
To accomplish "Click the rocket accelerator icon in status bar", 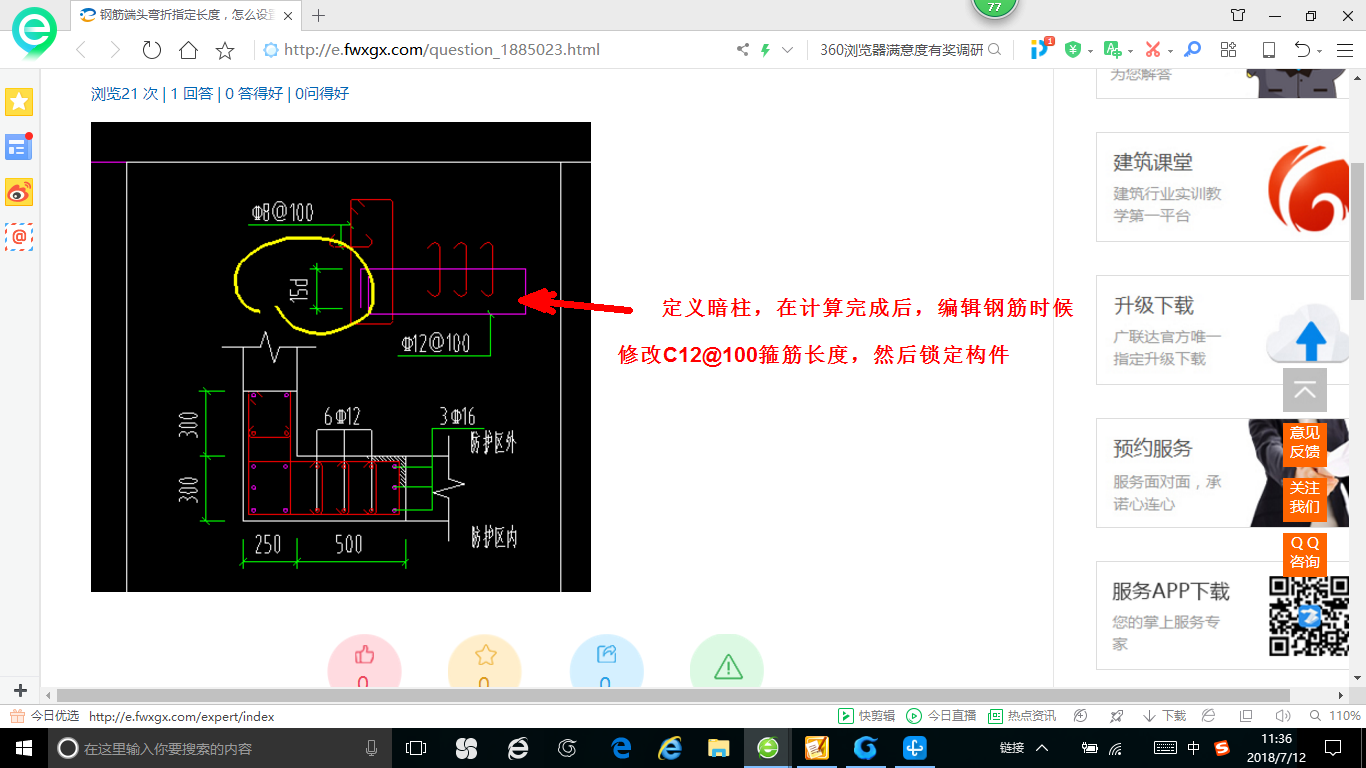I will coord(1117,716).
